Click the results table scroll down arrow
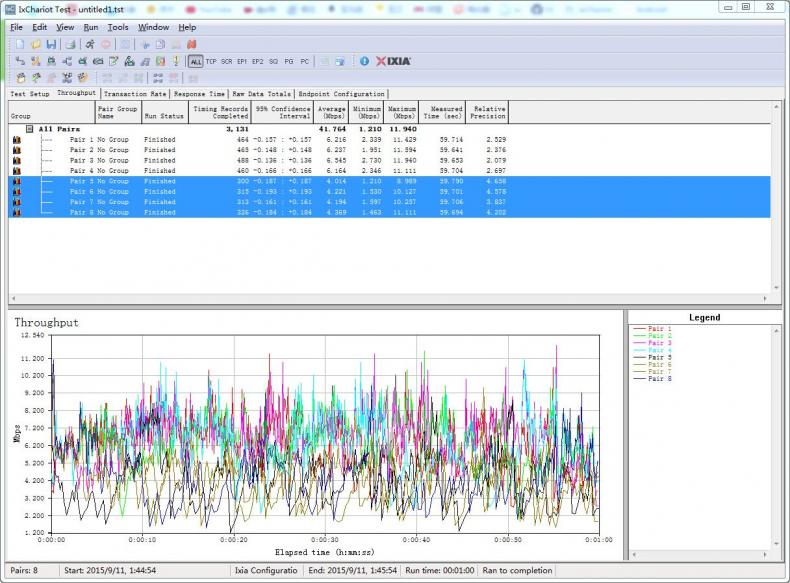This screenshot has height=583, width=790. 776,288
